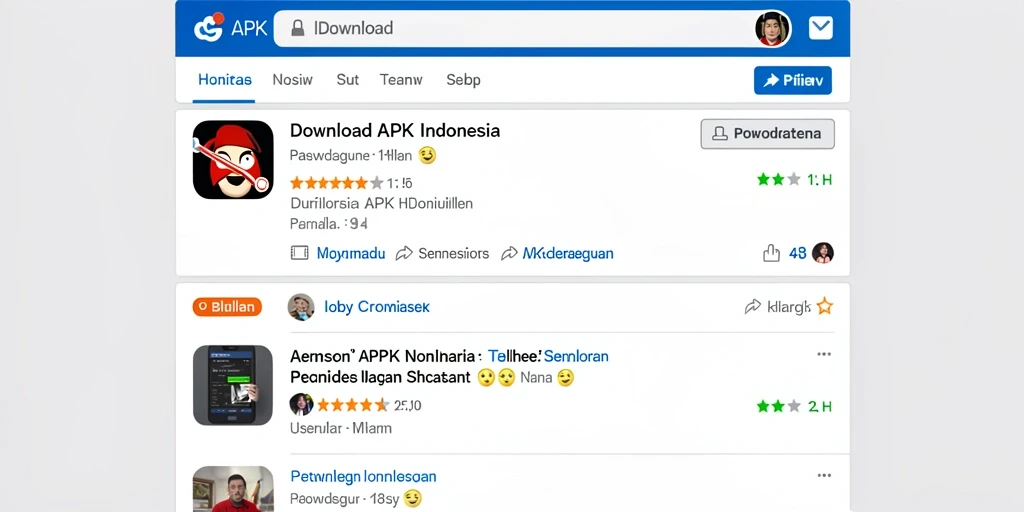Open the Ioby Cromiasek profile link
The width and height of the screenshot is (1024, 512).
click(377, 307)
